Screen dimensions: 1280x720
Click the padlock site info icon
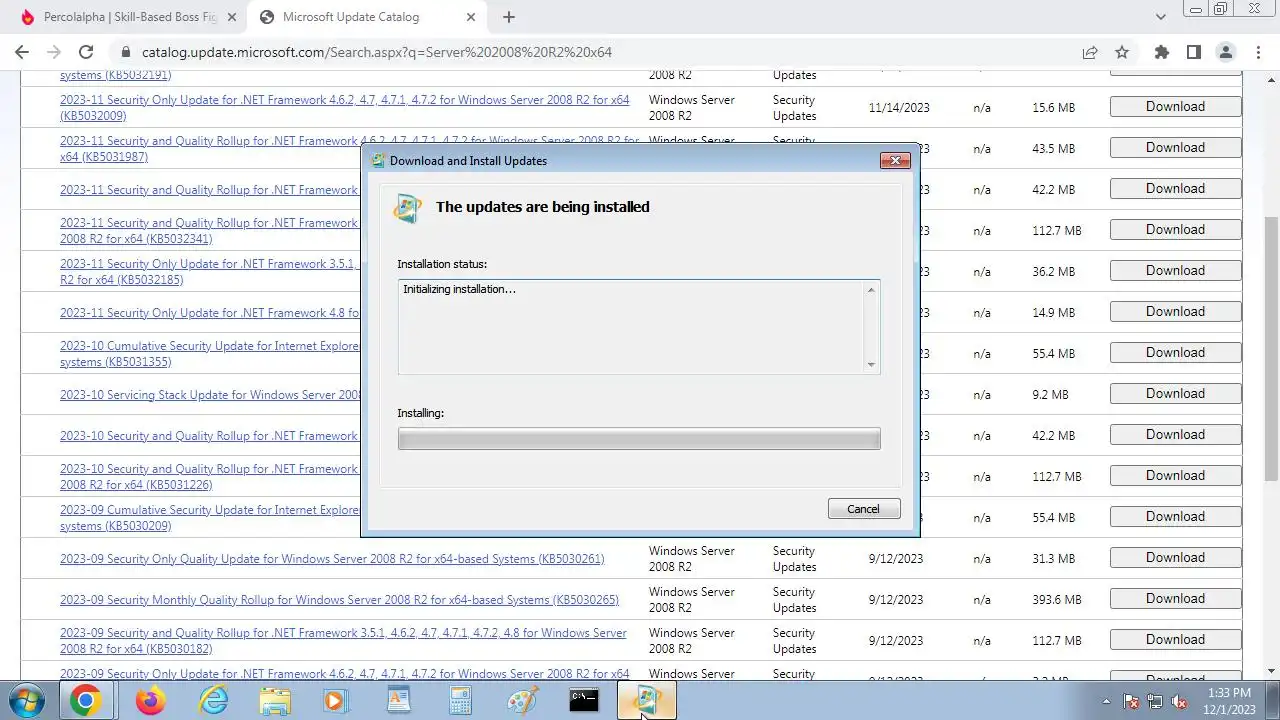tap(125, 52)
